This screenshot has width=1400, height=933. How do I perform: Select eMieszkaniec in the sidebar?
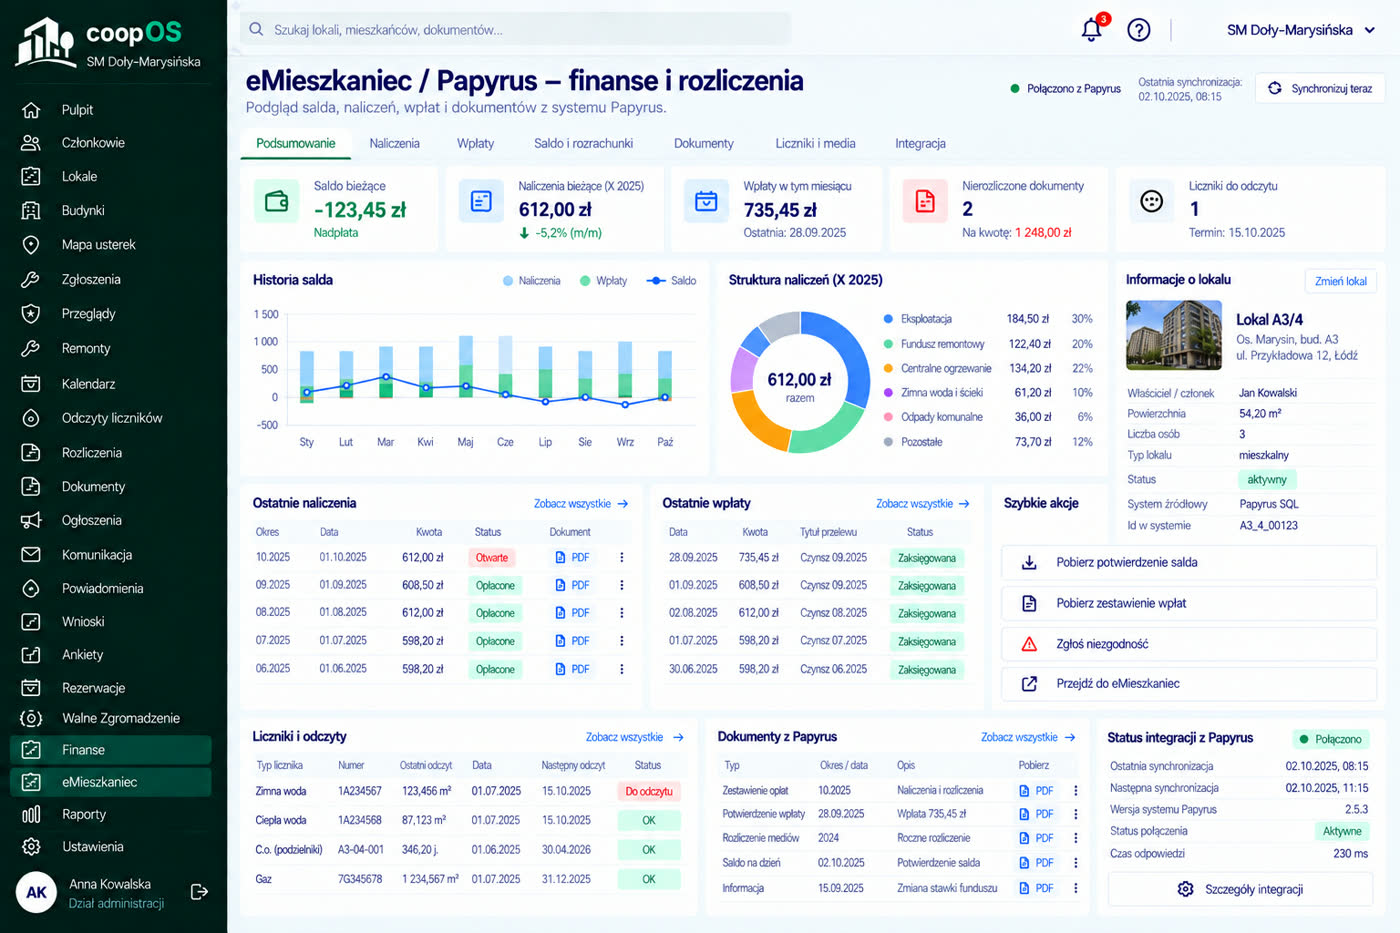tap(110, 782)
